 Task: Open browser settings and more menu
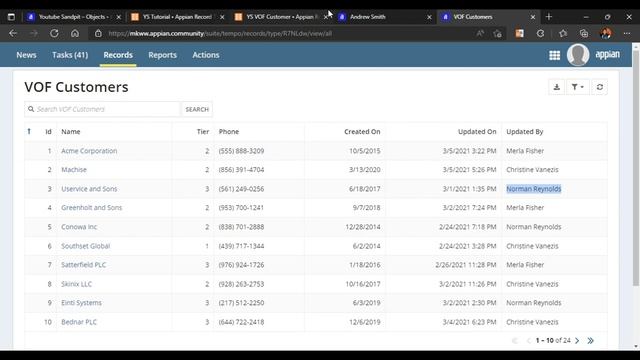coord(627,33)
